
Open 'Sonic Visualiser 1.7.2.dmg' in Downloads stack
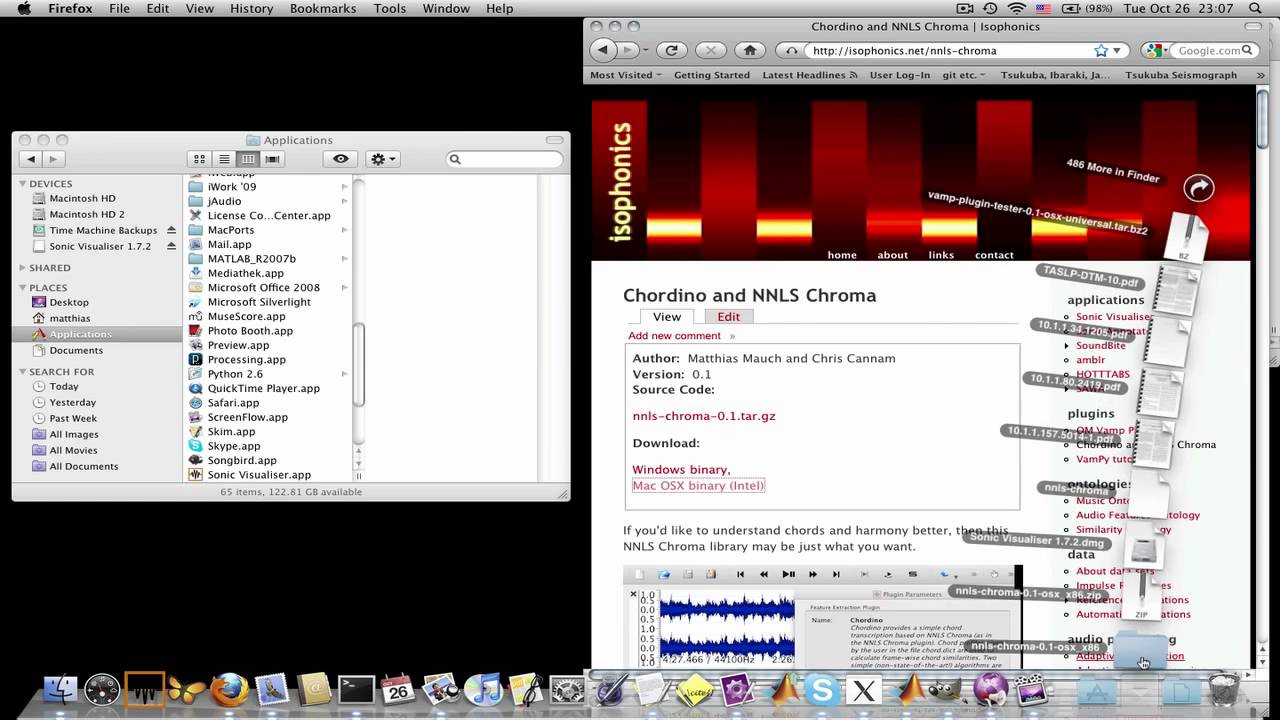[x=1037, y=540]
